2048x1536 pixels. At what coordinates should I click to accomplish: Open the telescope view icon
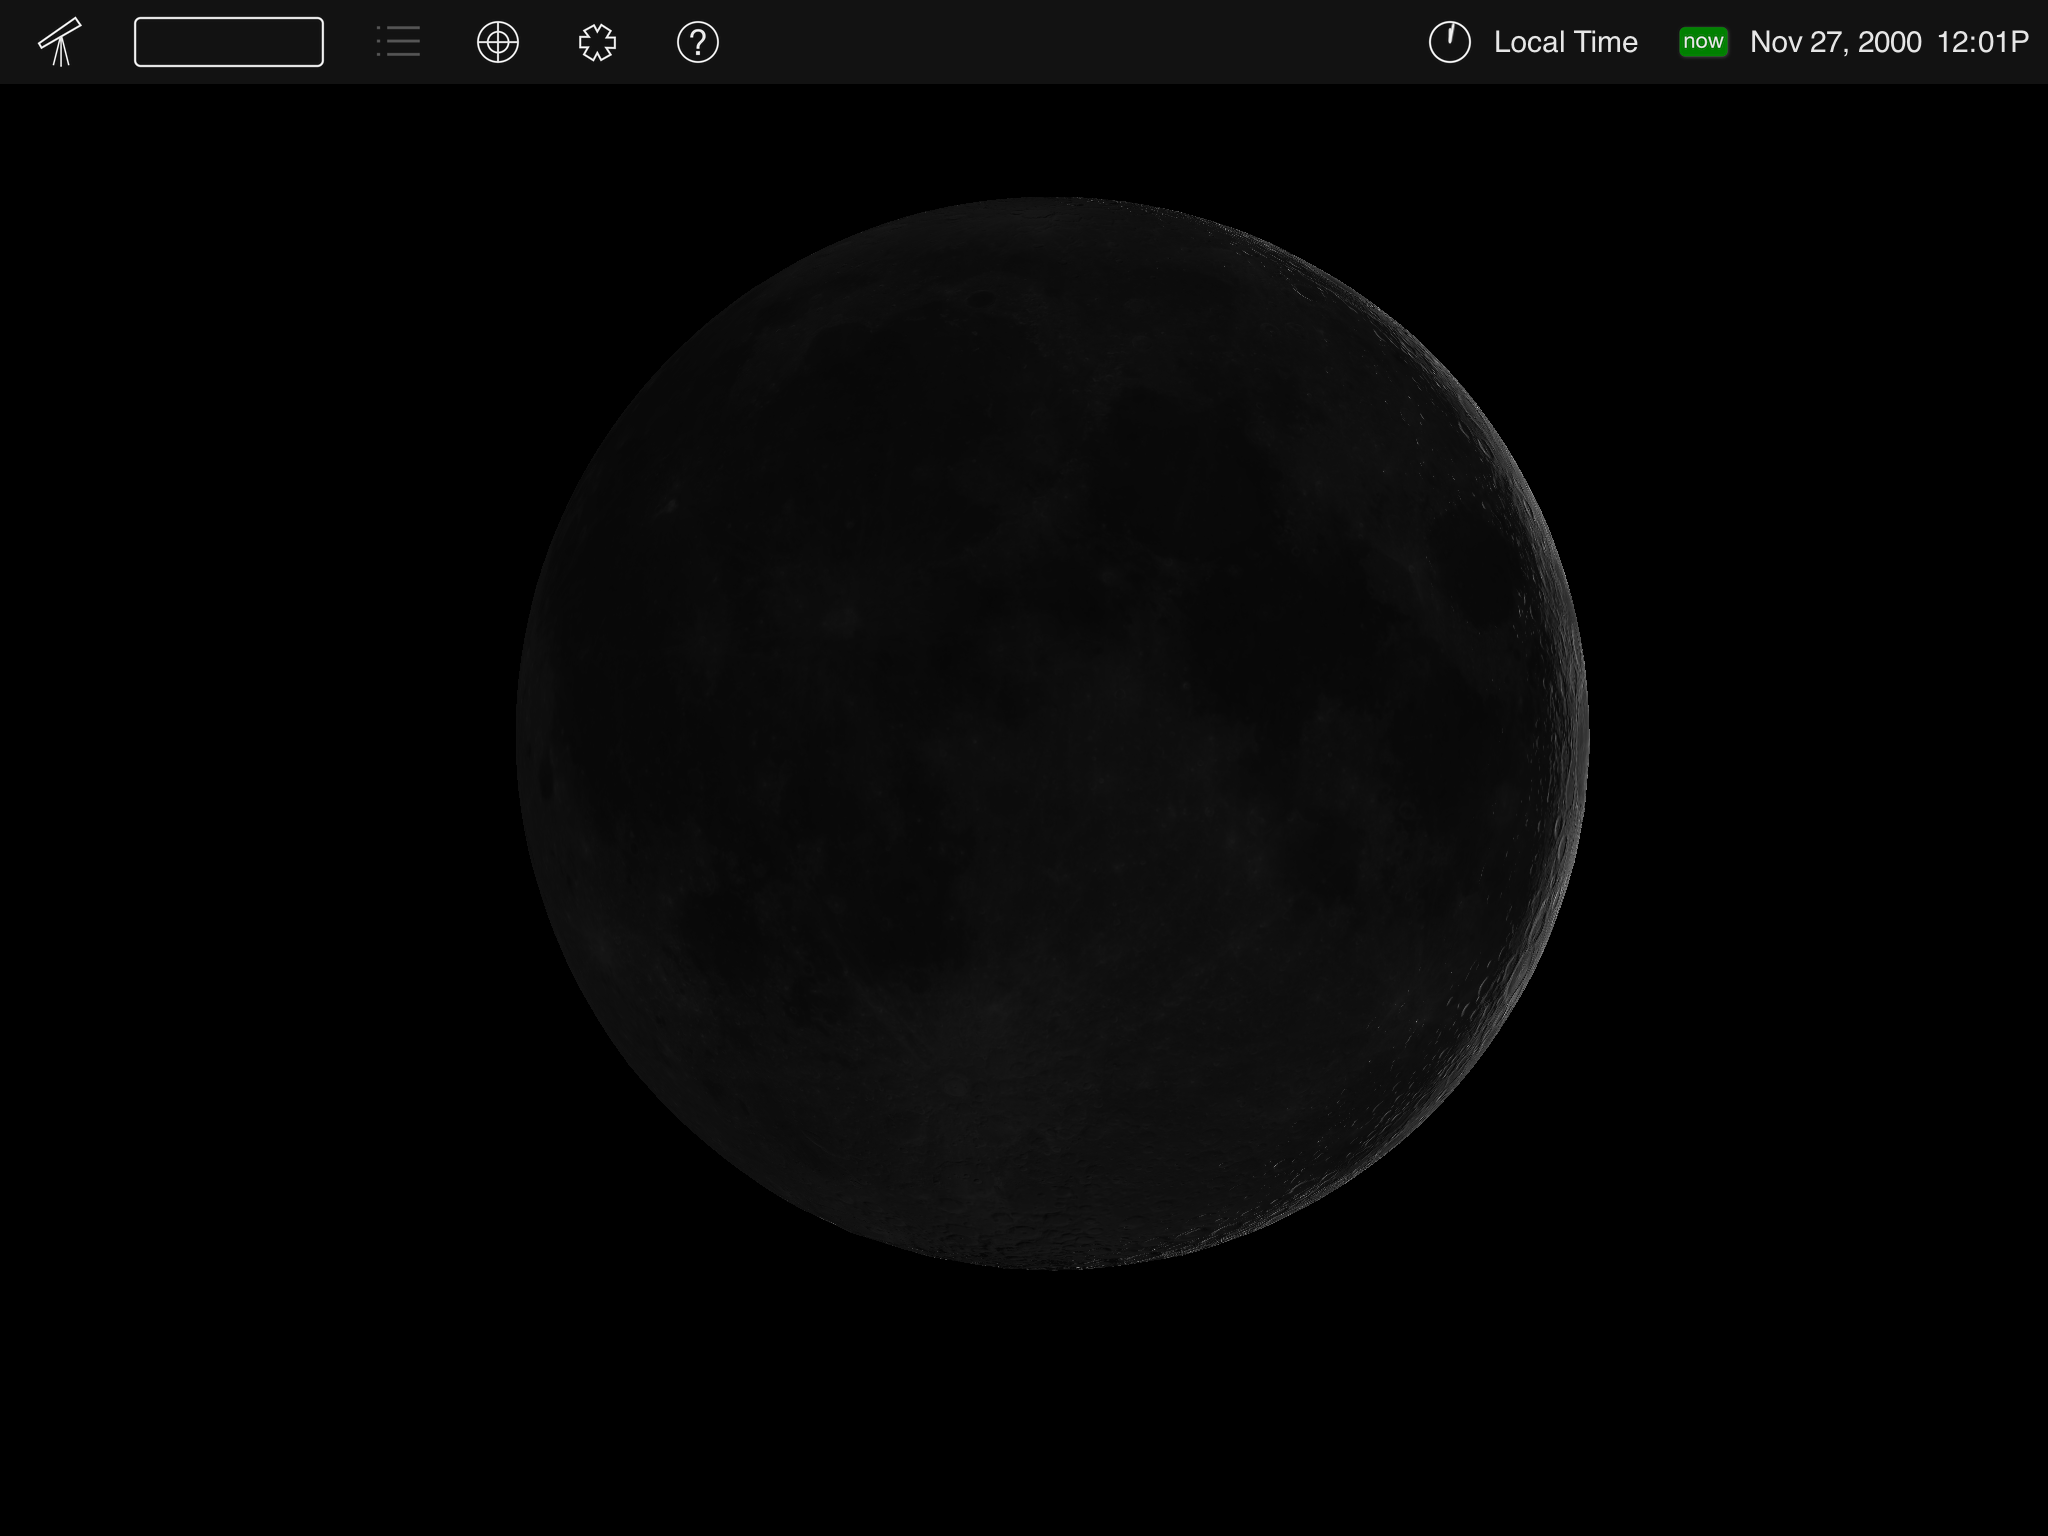(60, 42)
